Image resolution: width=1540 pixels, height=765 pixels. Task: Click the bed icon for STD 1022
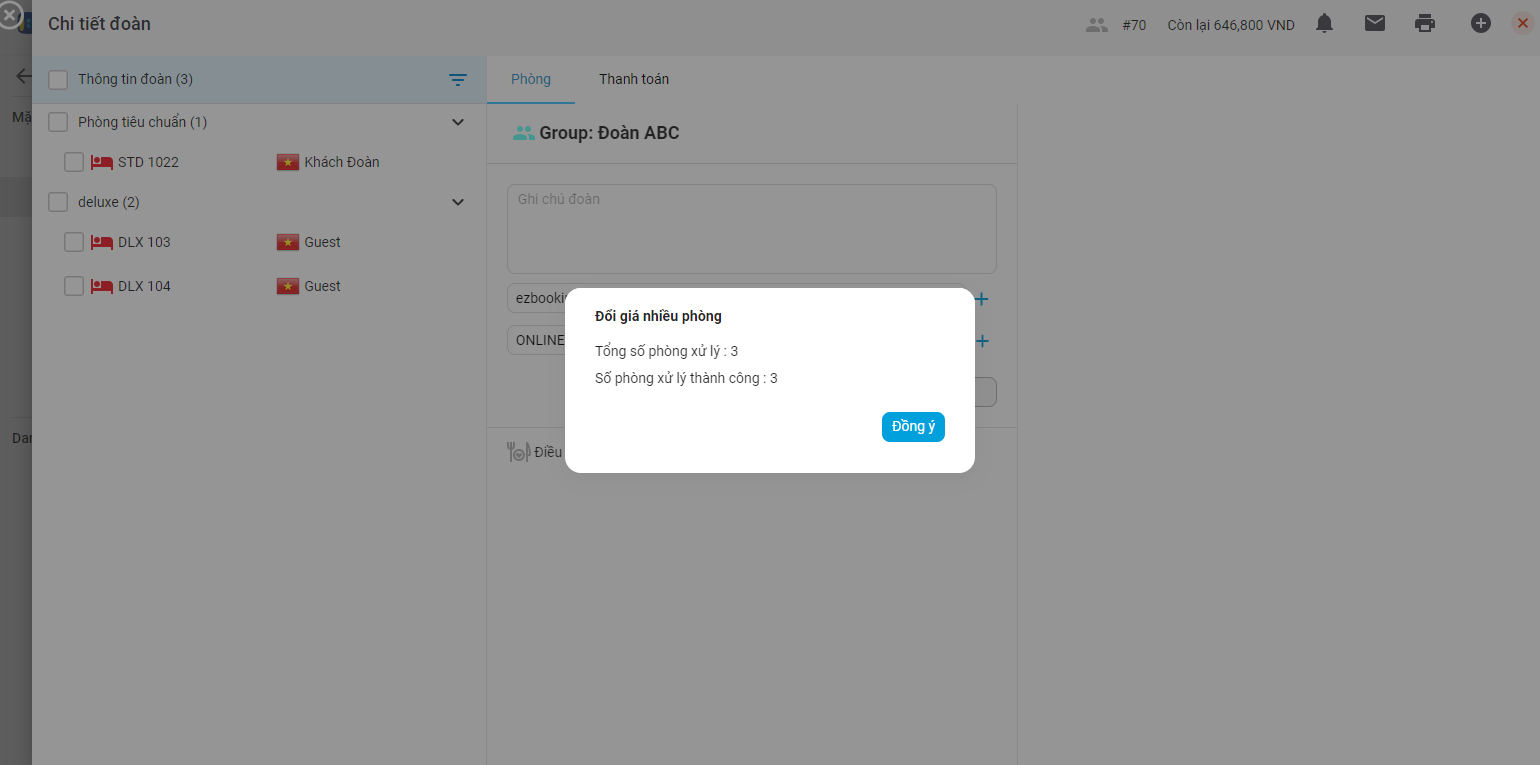101,162
